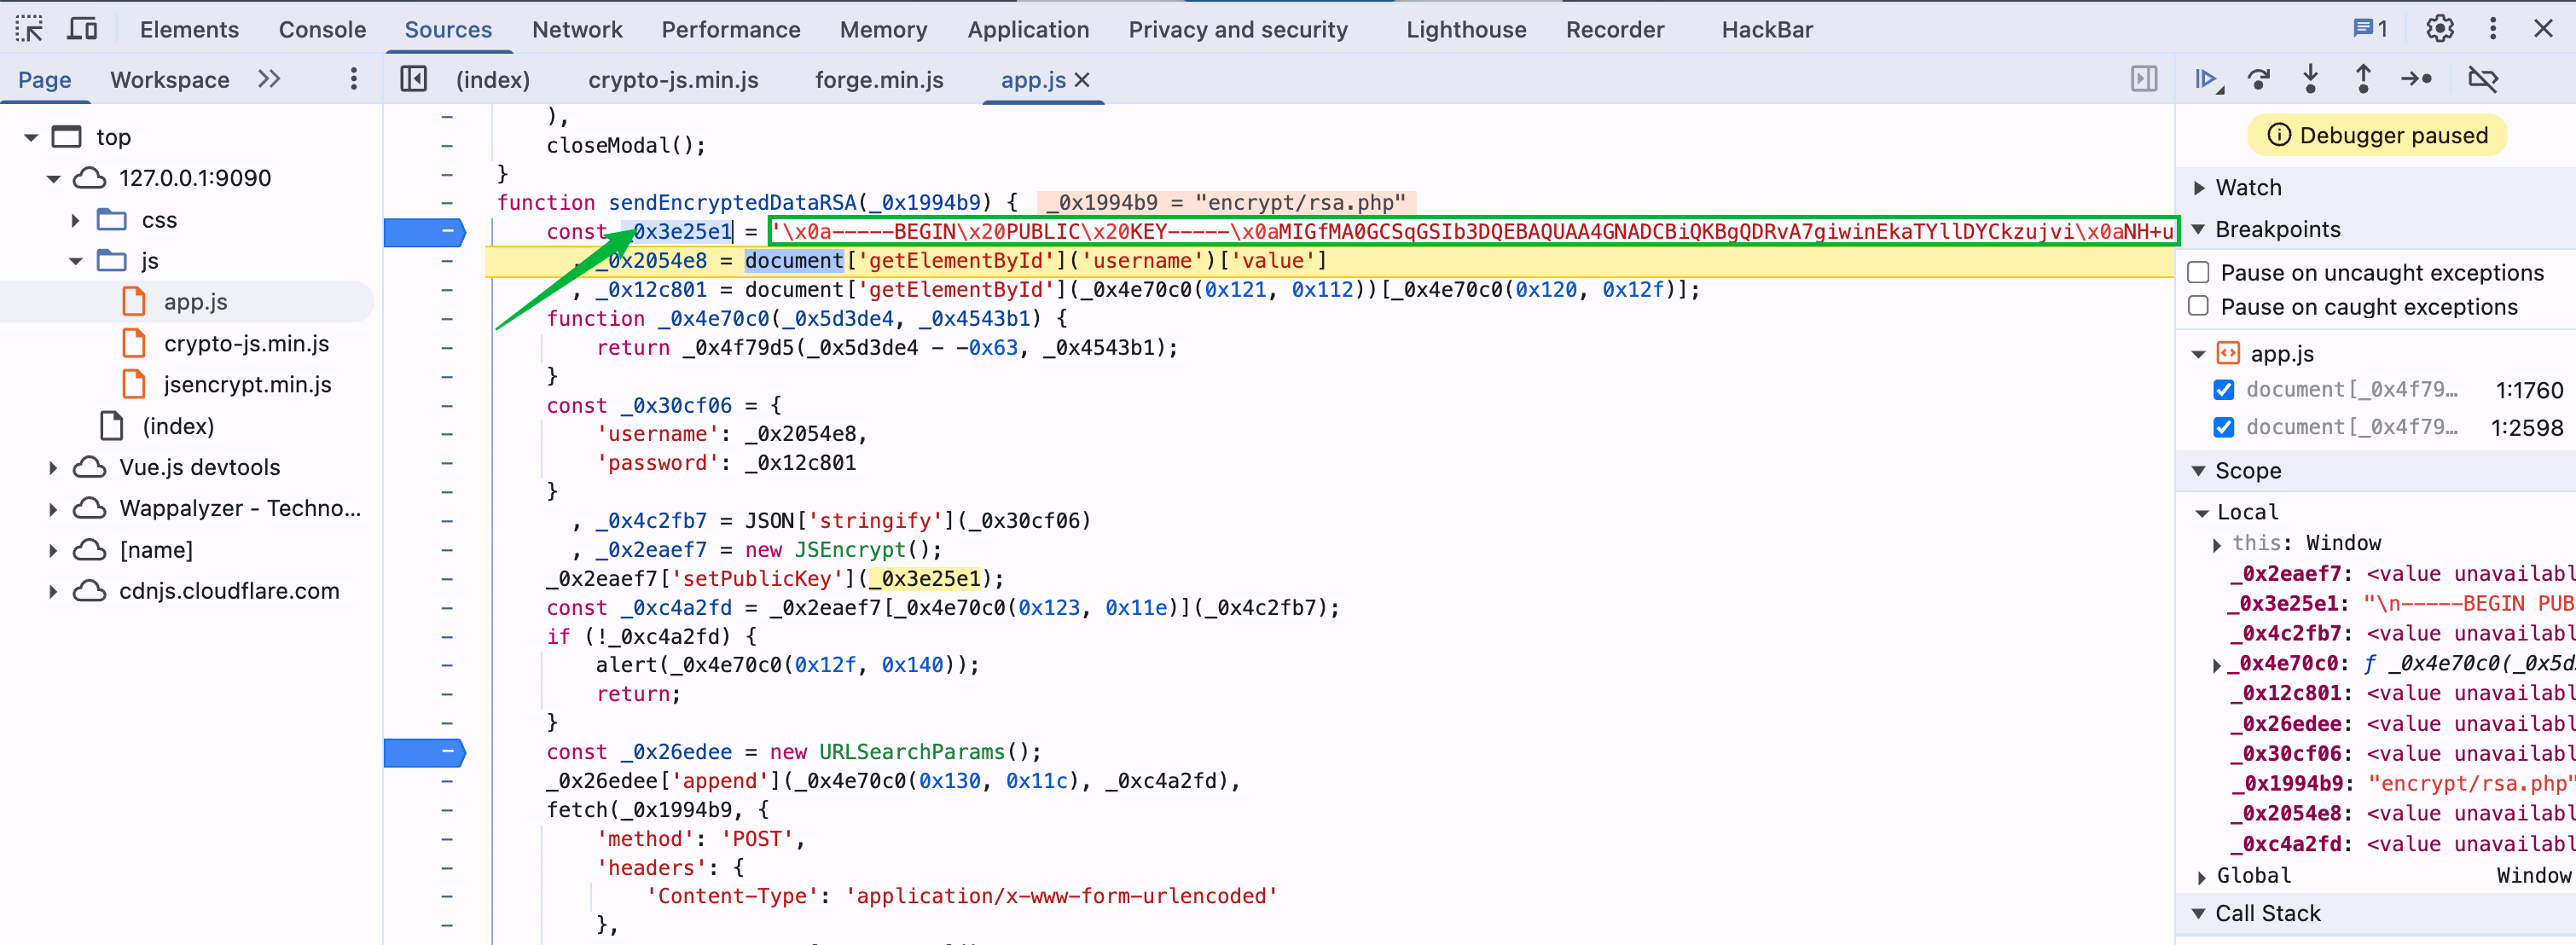Toggle Pause on caught exceptions checkbox

click(x=2199, y=306)
